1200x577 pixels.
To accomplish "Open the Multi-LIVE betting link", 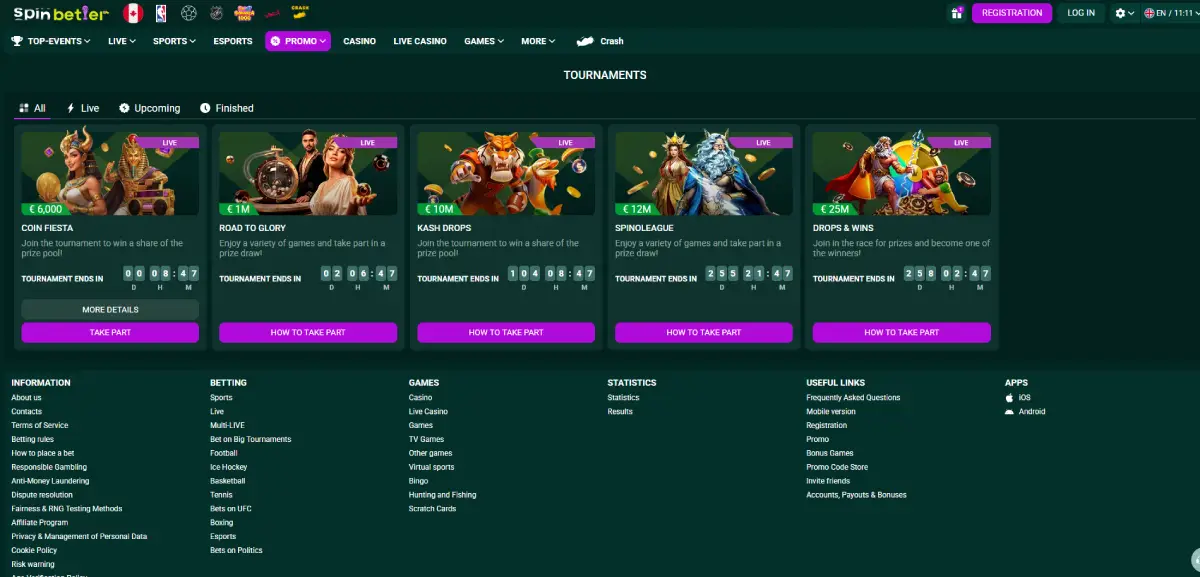I will (227, 426).
